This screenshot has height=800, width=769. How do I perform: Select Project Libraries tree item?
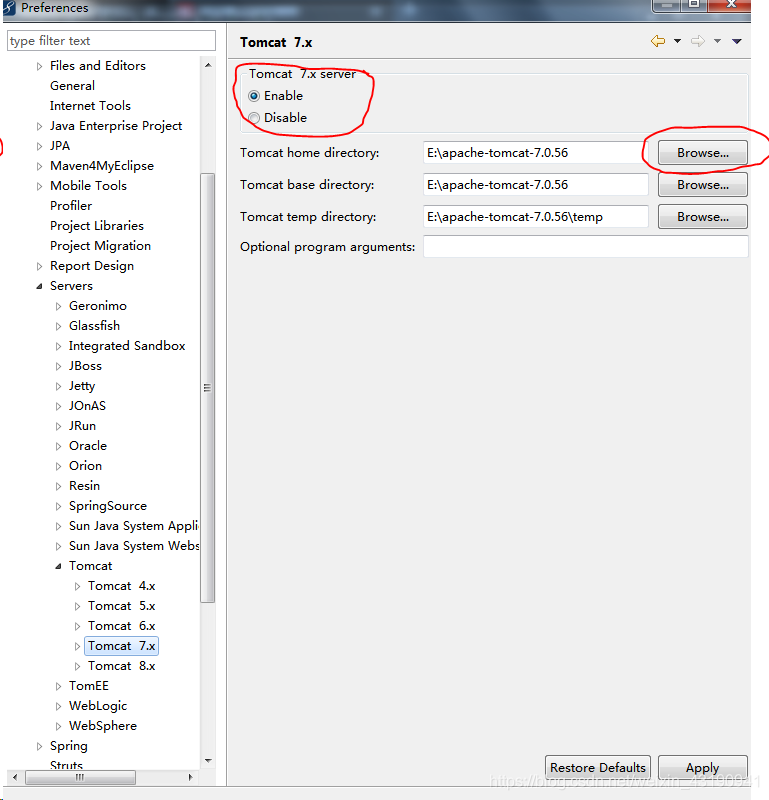pyautogui.click(x=96, y=226)
